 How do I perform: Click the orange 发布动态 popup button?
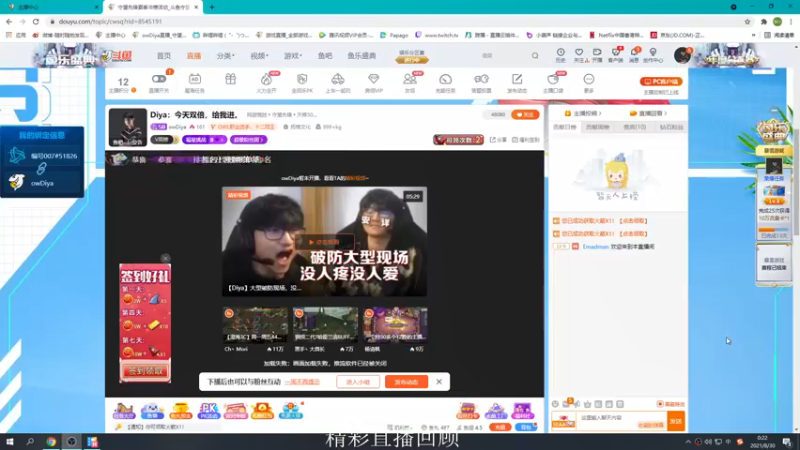point(406,382)
